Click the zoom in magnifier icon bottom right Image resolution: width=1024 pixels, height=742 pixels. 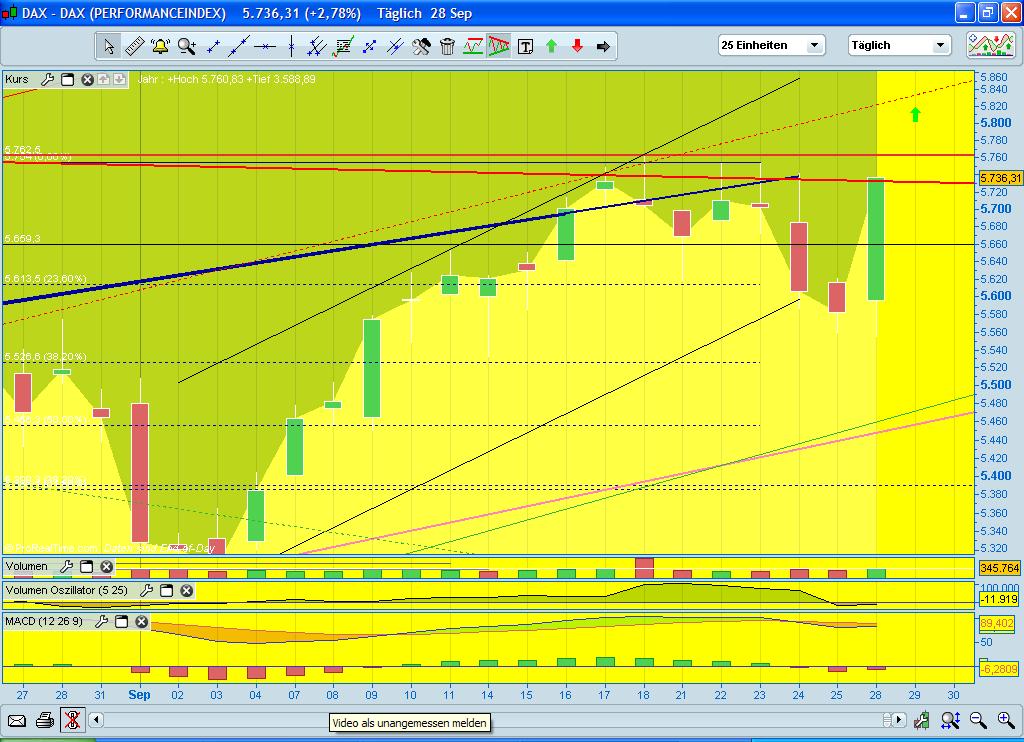coord(1006,720)
